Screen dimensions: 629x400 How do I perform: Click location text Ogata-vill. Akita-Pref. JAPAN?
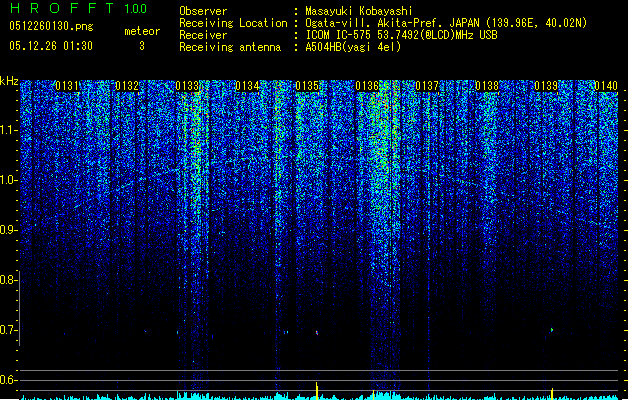(x=393, y=23)
